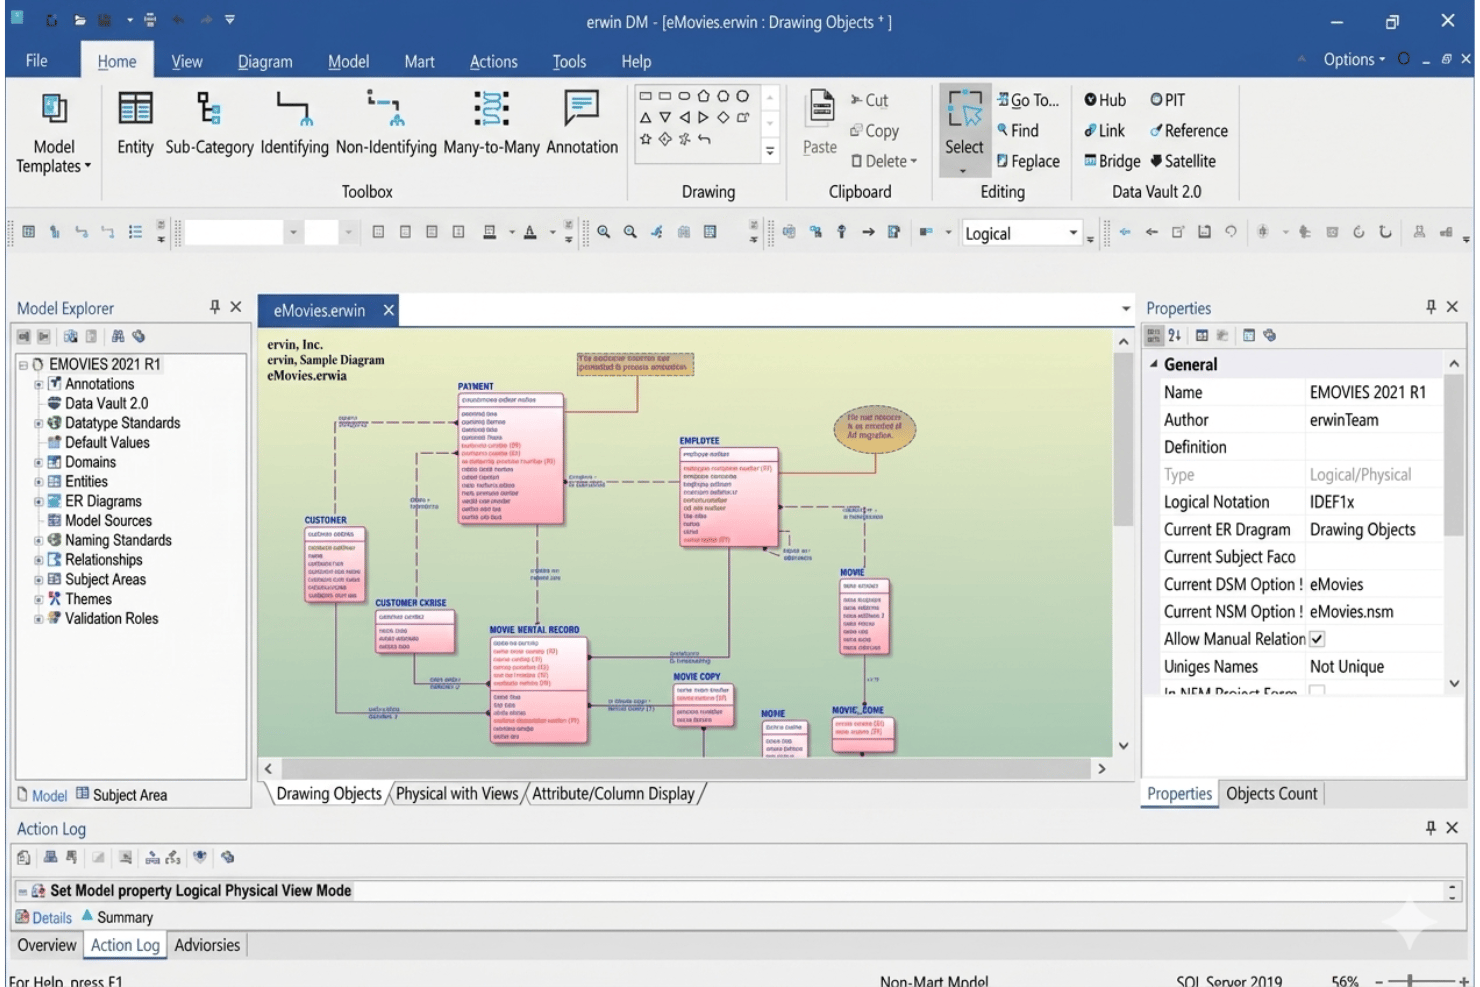Switch to the View ribbon tab

pyautogui.click(x=187, y=61)
